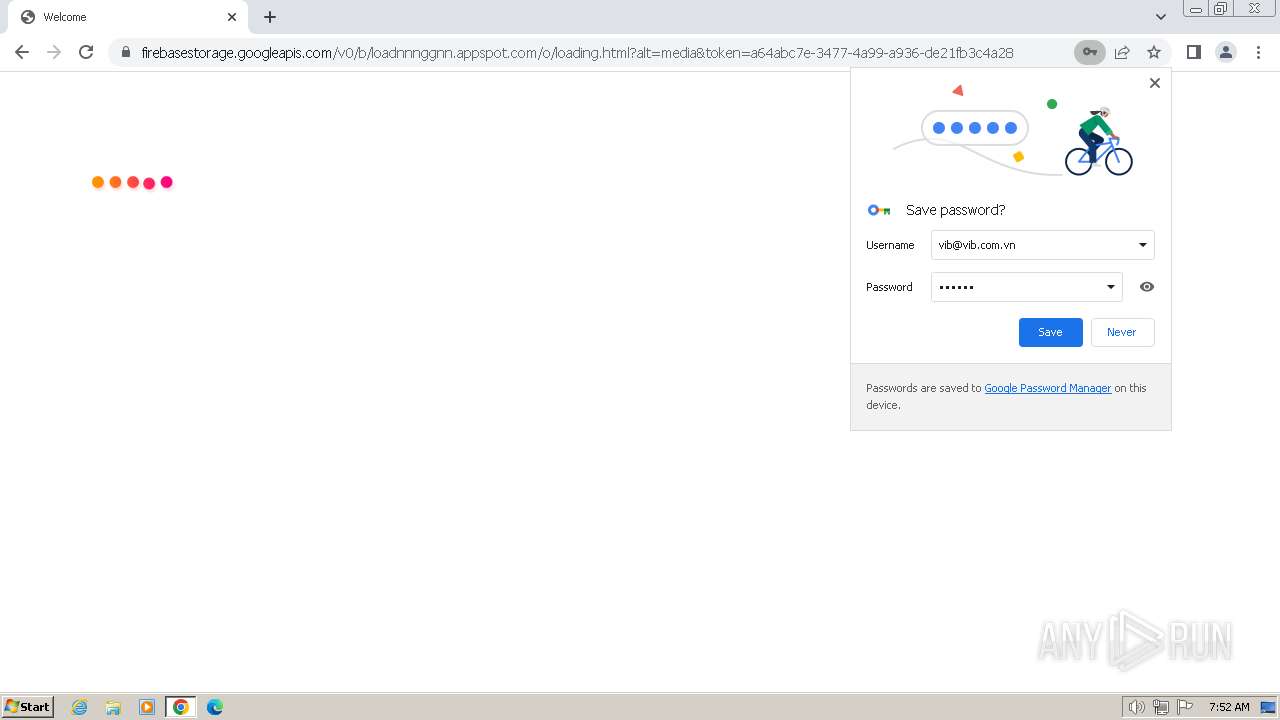Choose Never to save password
1280x720 pixels.
[x=1122, y=332]
